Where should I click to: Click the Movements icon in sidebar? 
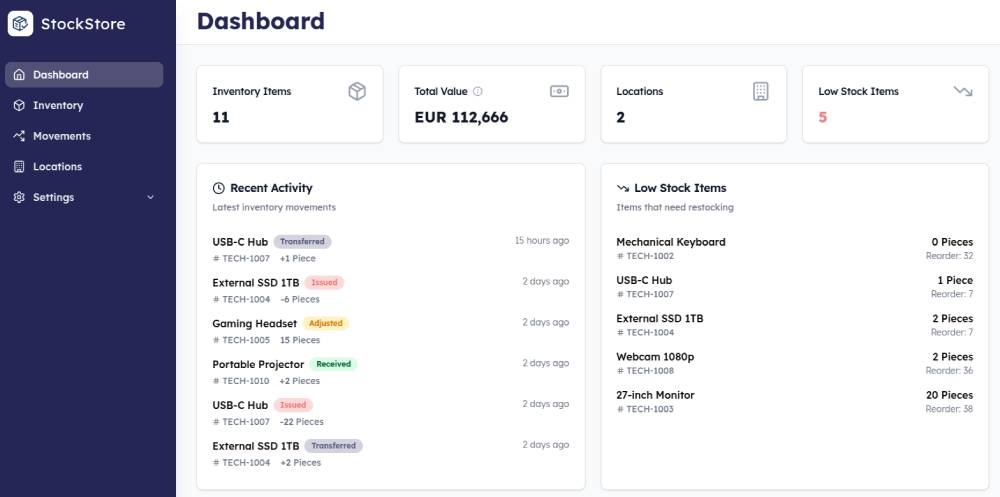point(19,136)
